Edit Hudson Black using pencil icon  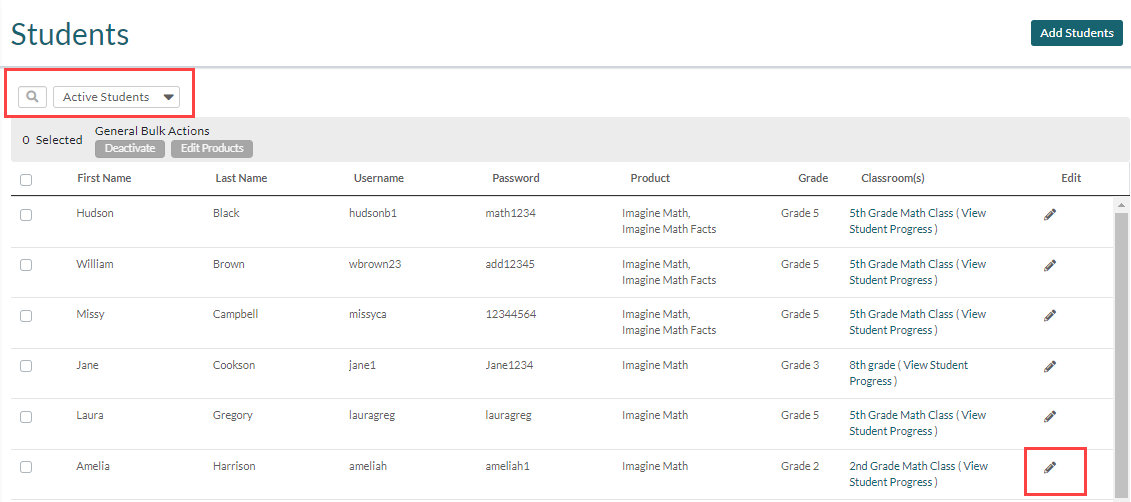click(x=1050, y=214)
